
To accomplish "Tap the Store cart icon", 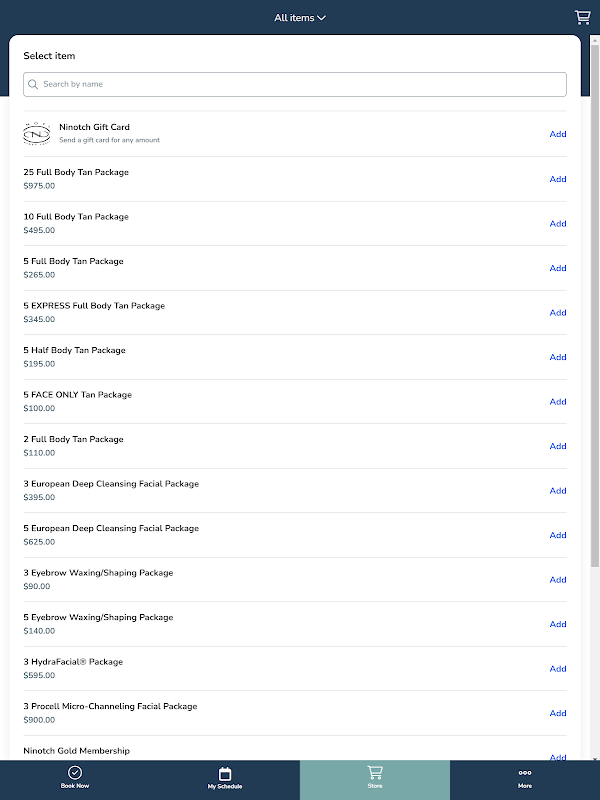I will 375,772.
